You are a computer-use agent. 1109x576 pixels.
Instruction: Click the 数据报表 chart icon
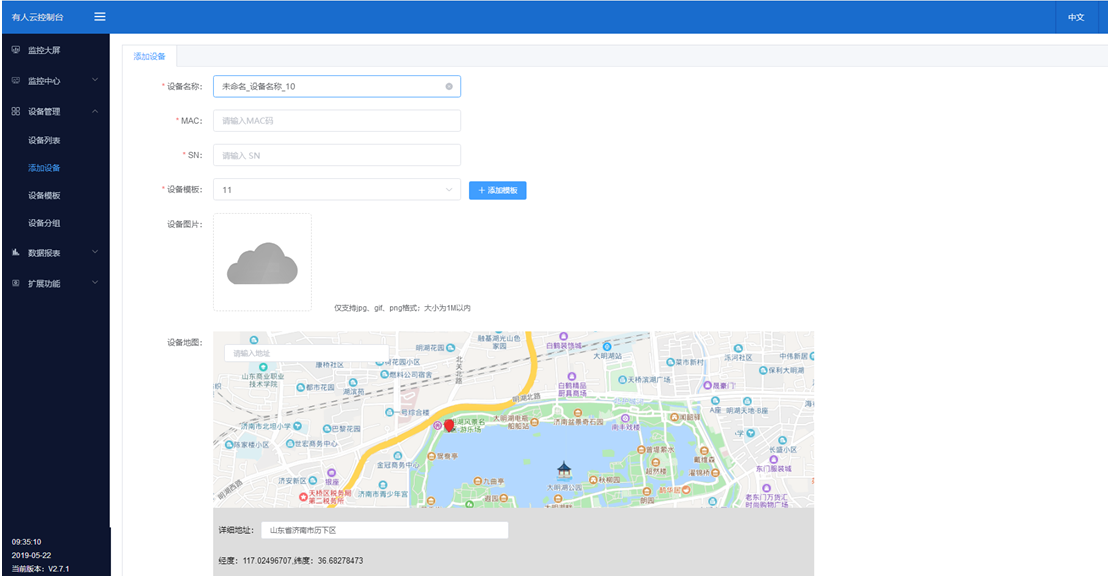pyautogui.click(x=16, y=252)
